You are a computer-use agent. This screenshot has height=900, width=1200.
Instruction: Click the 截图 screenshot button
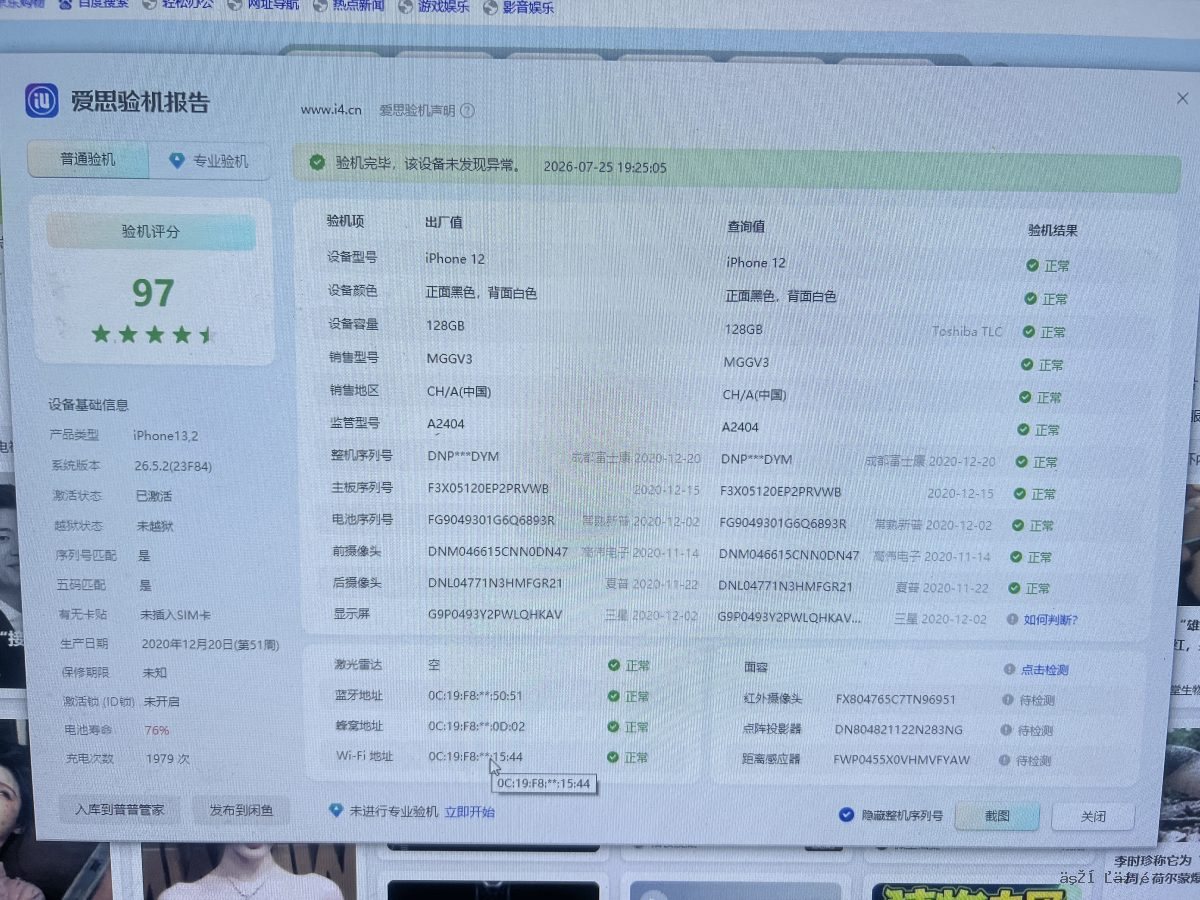[x=997, y=816]
